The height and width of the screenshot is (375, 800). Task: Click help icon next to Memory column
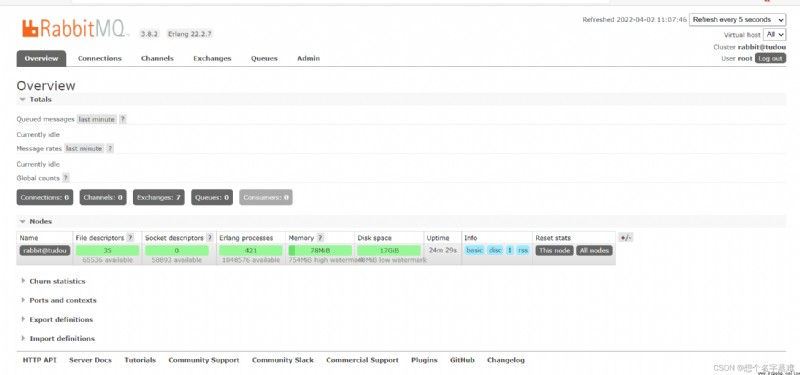pos(320,238)
